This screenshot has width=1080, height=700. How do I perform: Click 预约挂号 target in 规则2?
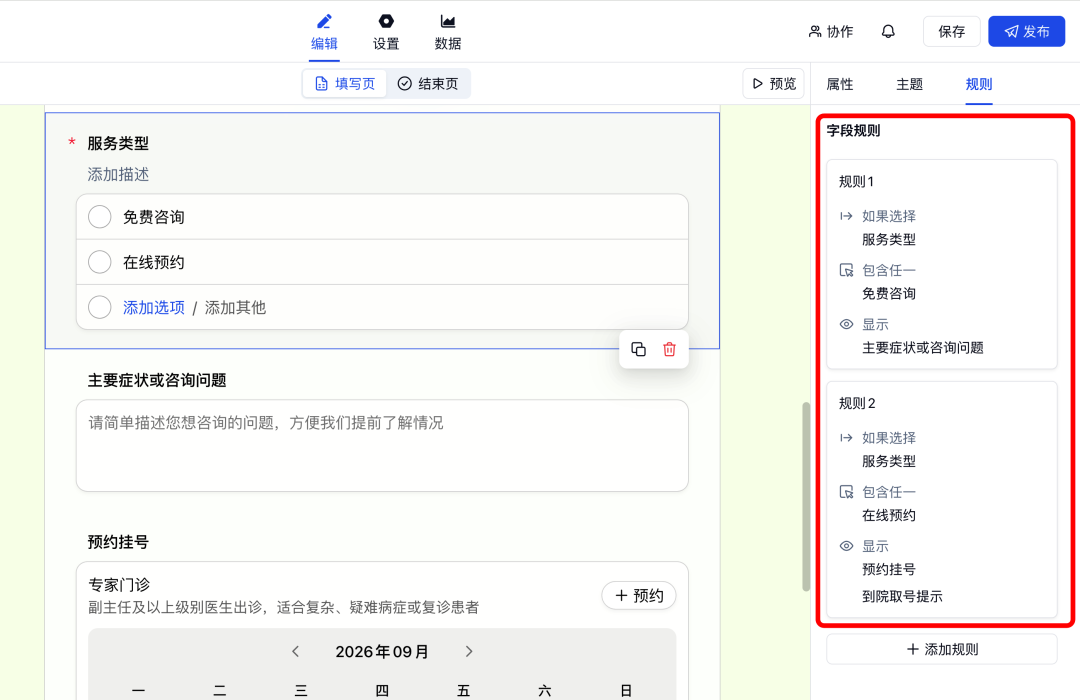889,569
